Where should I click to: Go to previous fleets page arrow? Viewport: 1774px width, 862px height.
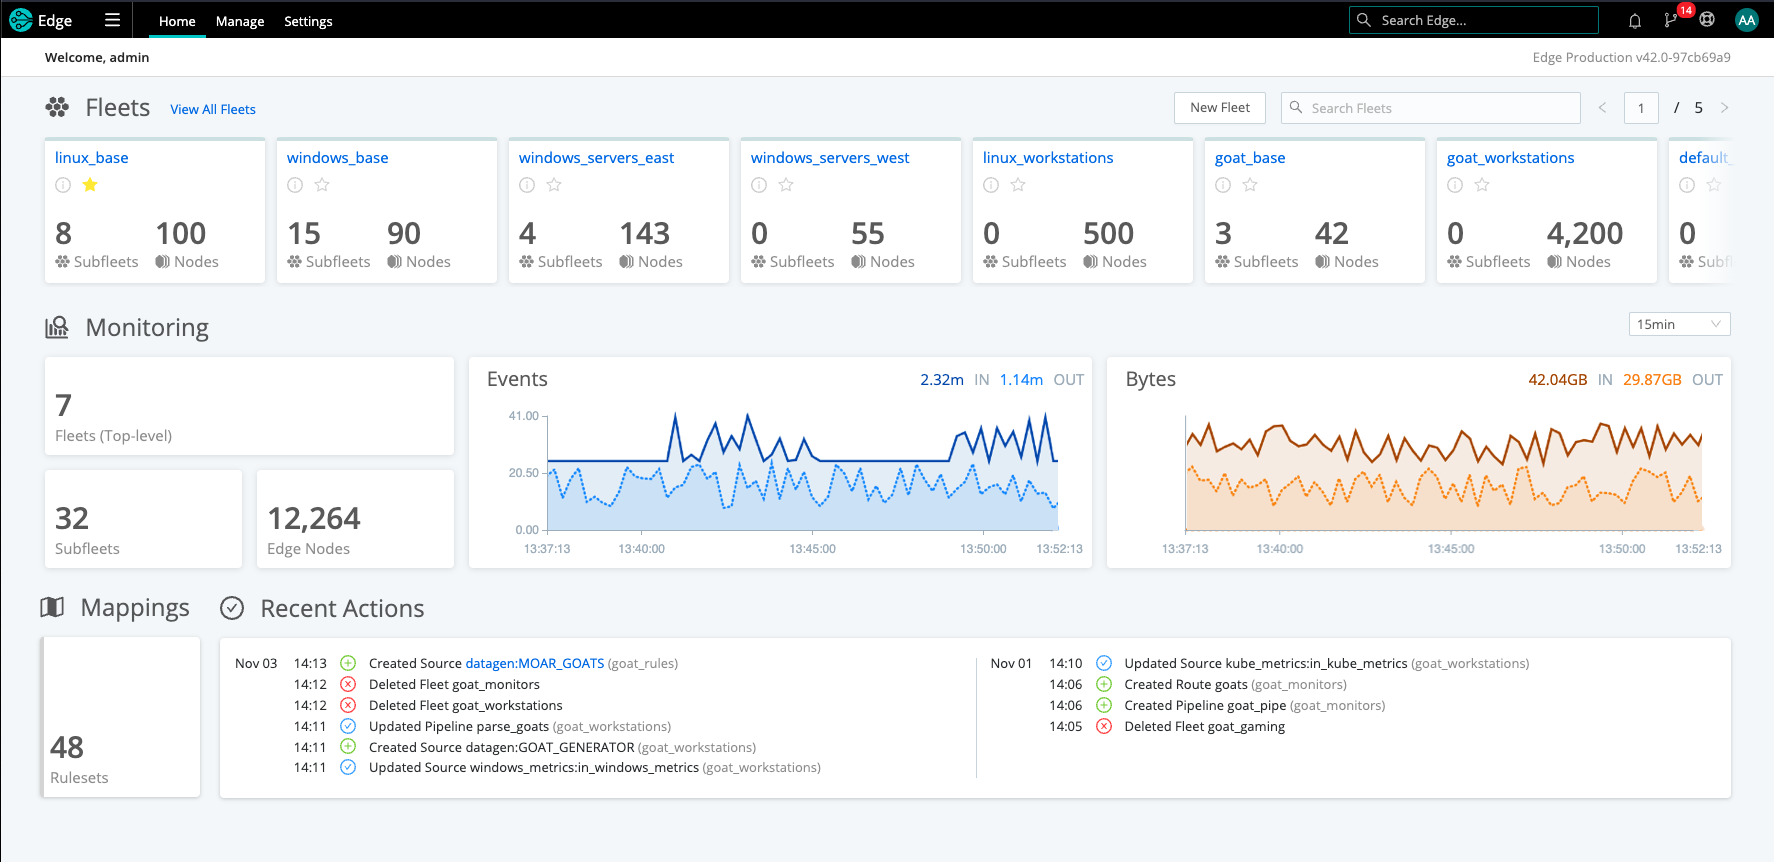(1602, 108)
